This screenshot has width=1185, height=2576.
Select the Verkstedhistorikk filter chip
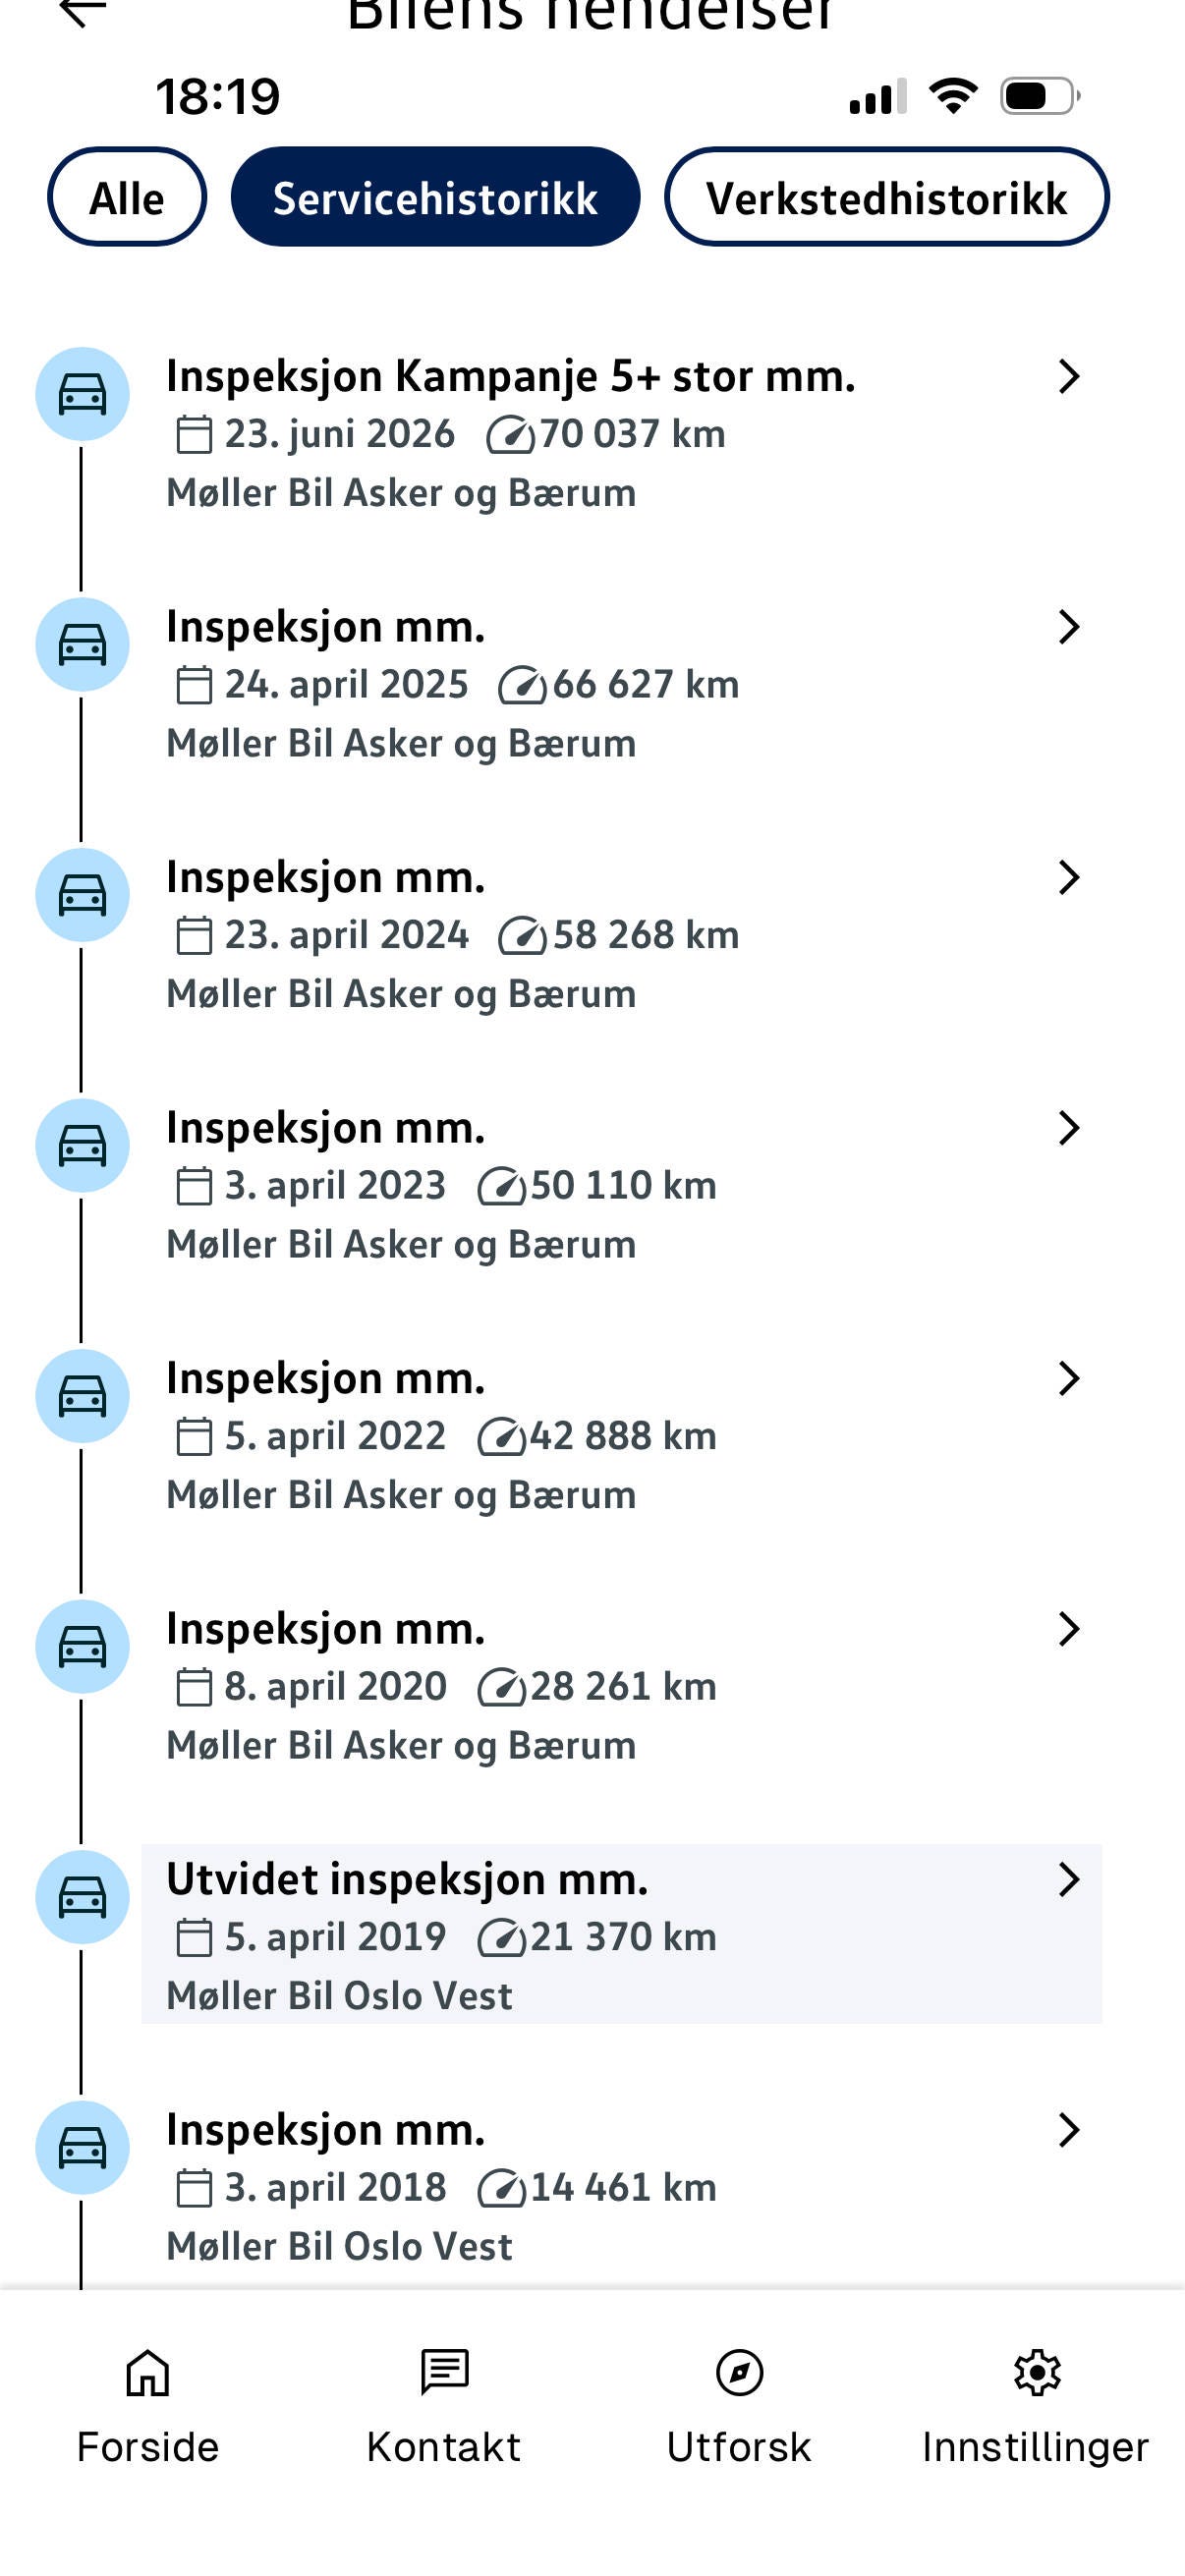[x=887, y=197]
